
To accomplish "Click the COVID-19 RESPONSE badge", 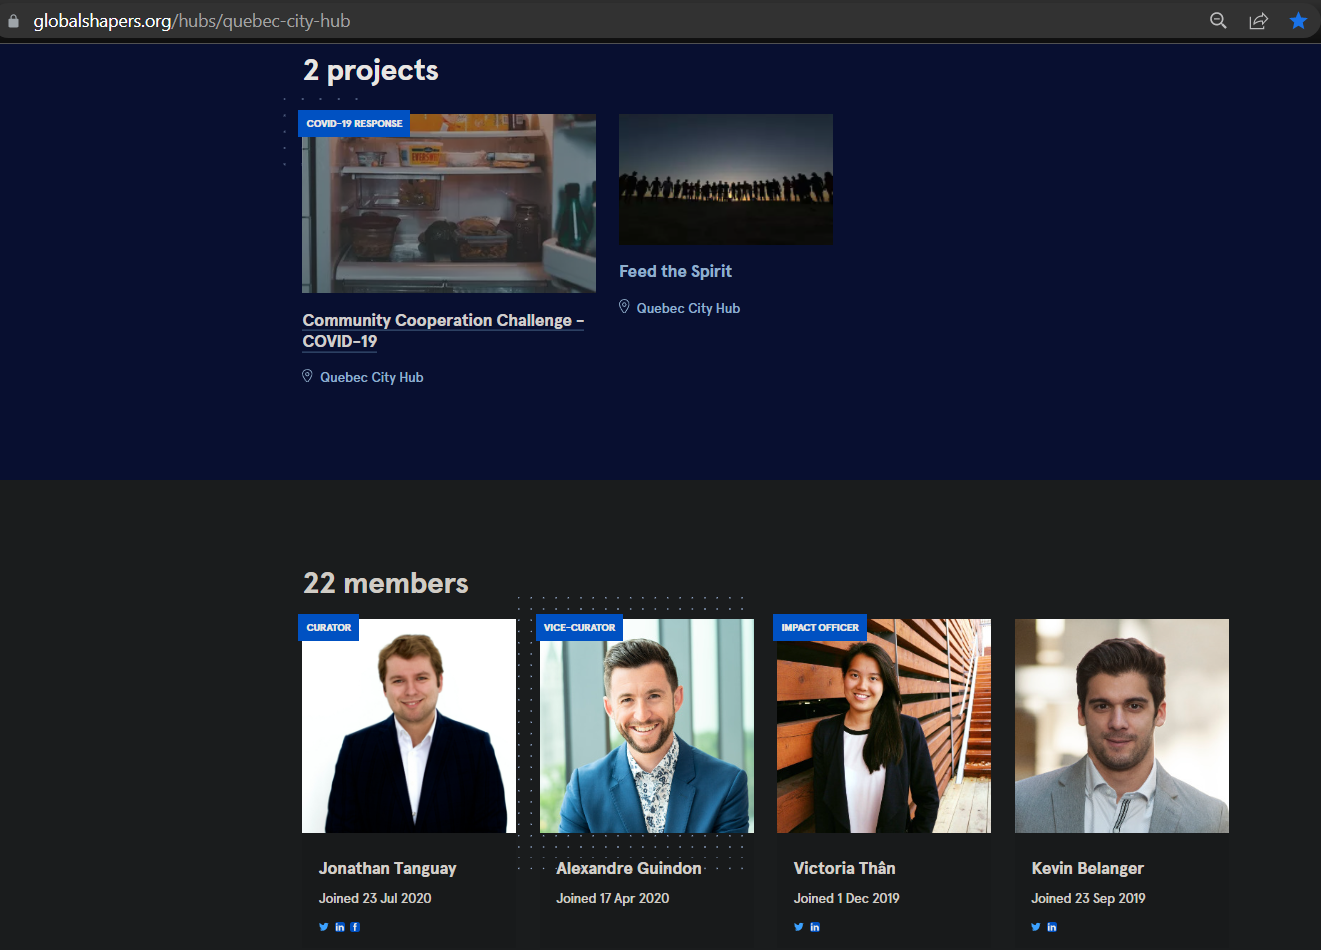I will pos(354,123).
